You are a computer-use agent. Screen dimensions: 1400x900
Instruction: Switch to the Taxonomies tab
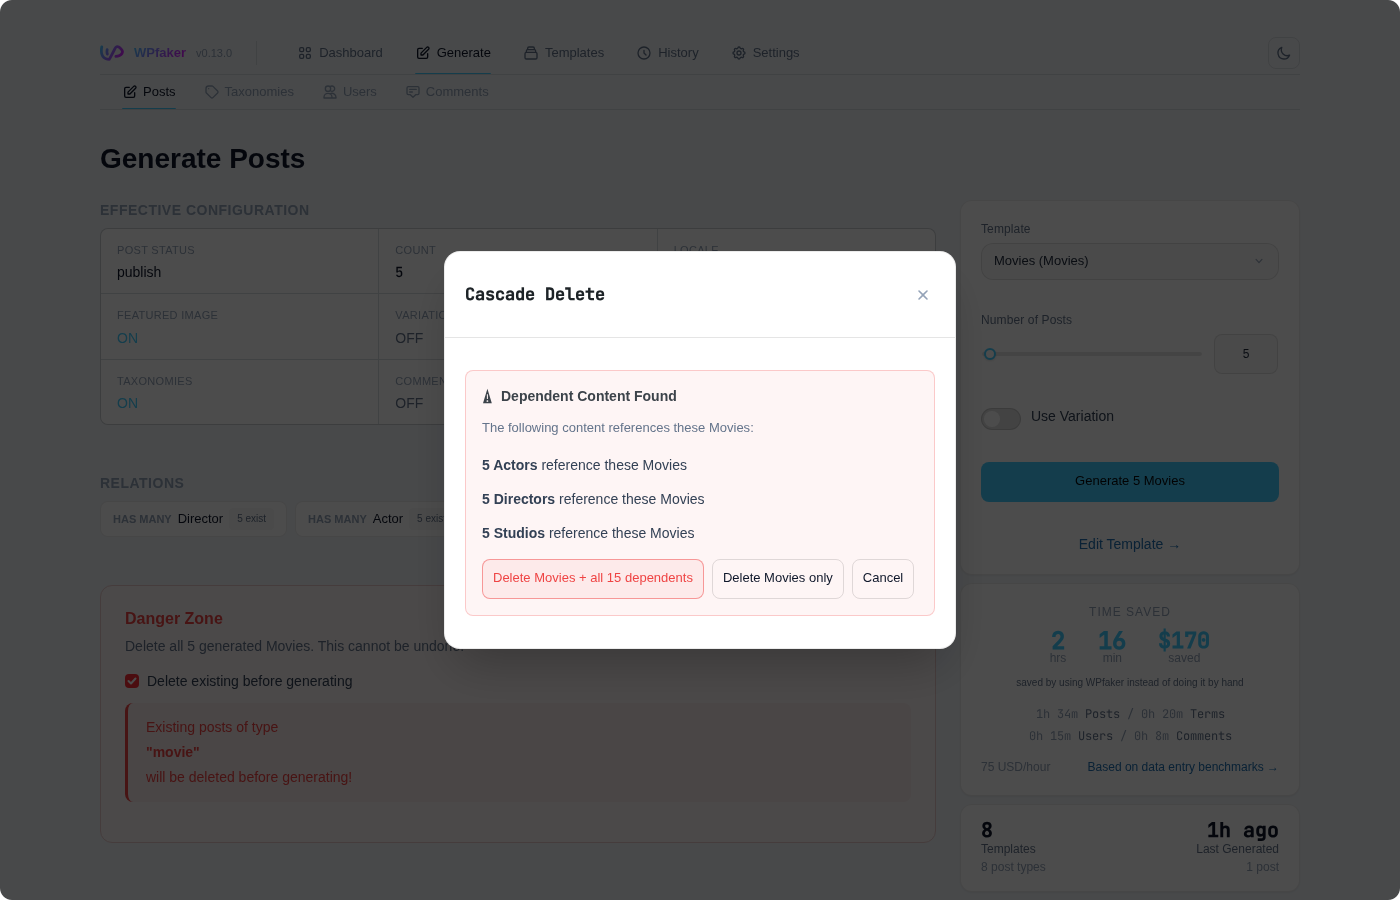click(x=249, y=91)
